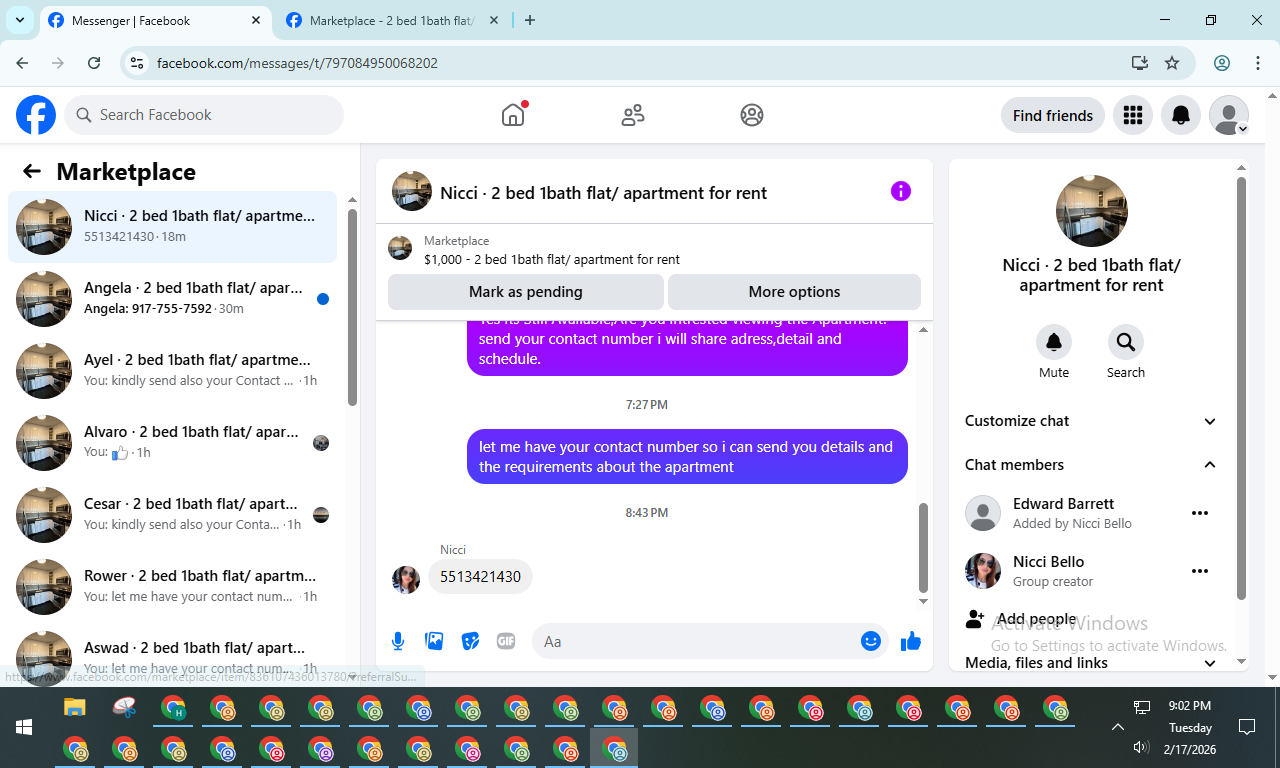Click the Find friends button
This screenshot has height=768, width=1280.
pyautogui.click(x=1053, y=115)
